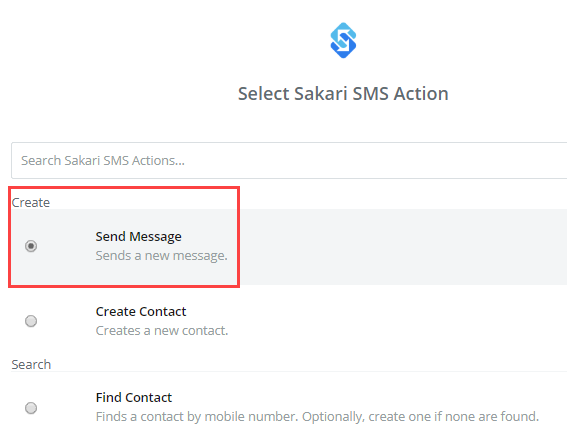Screen dimensions: 567x443
Task: Click the 'Creates a new contact.' description
Action: (162, 331)
